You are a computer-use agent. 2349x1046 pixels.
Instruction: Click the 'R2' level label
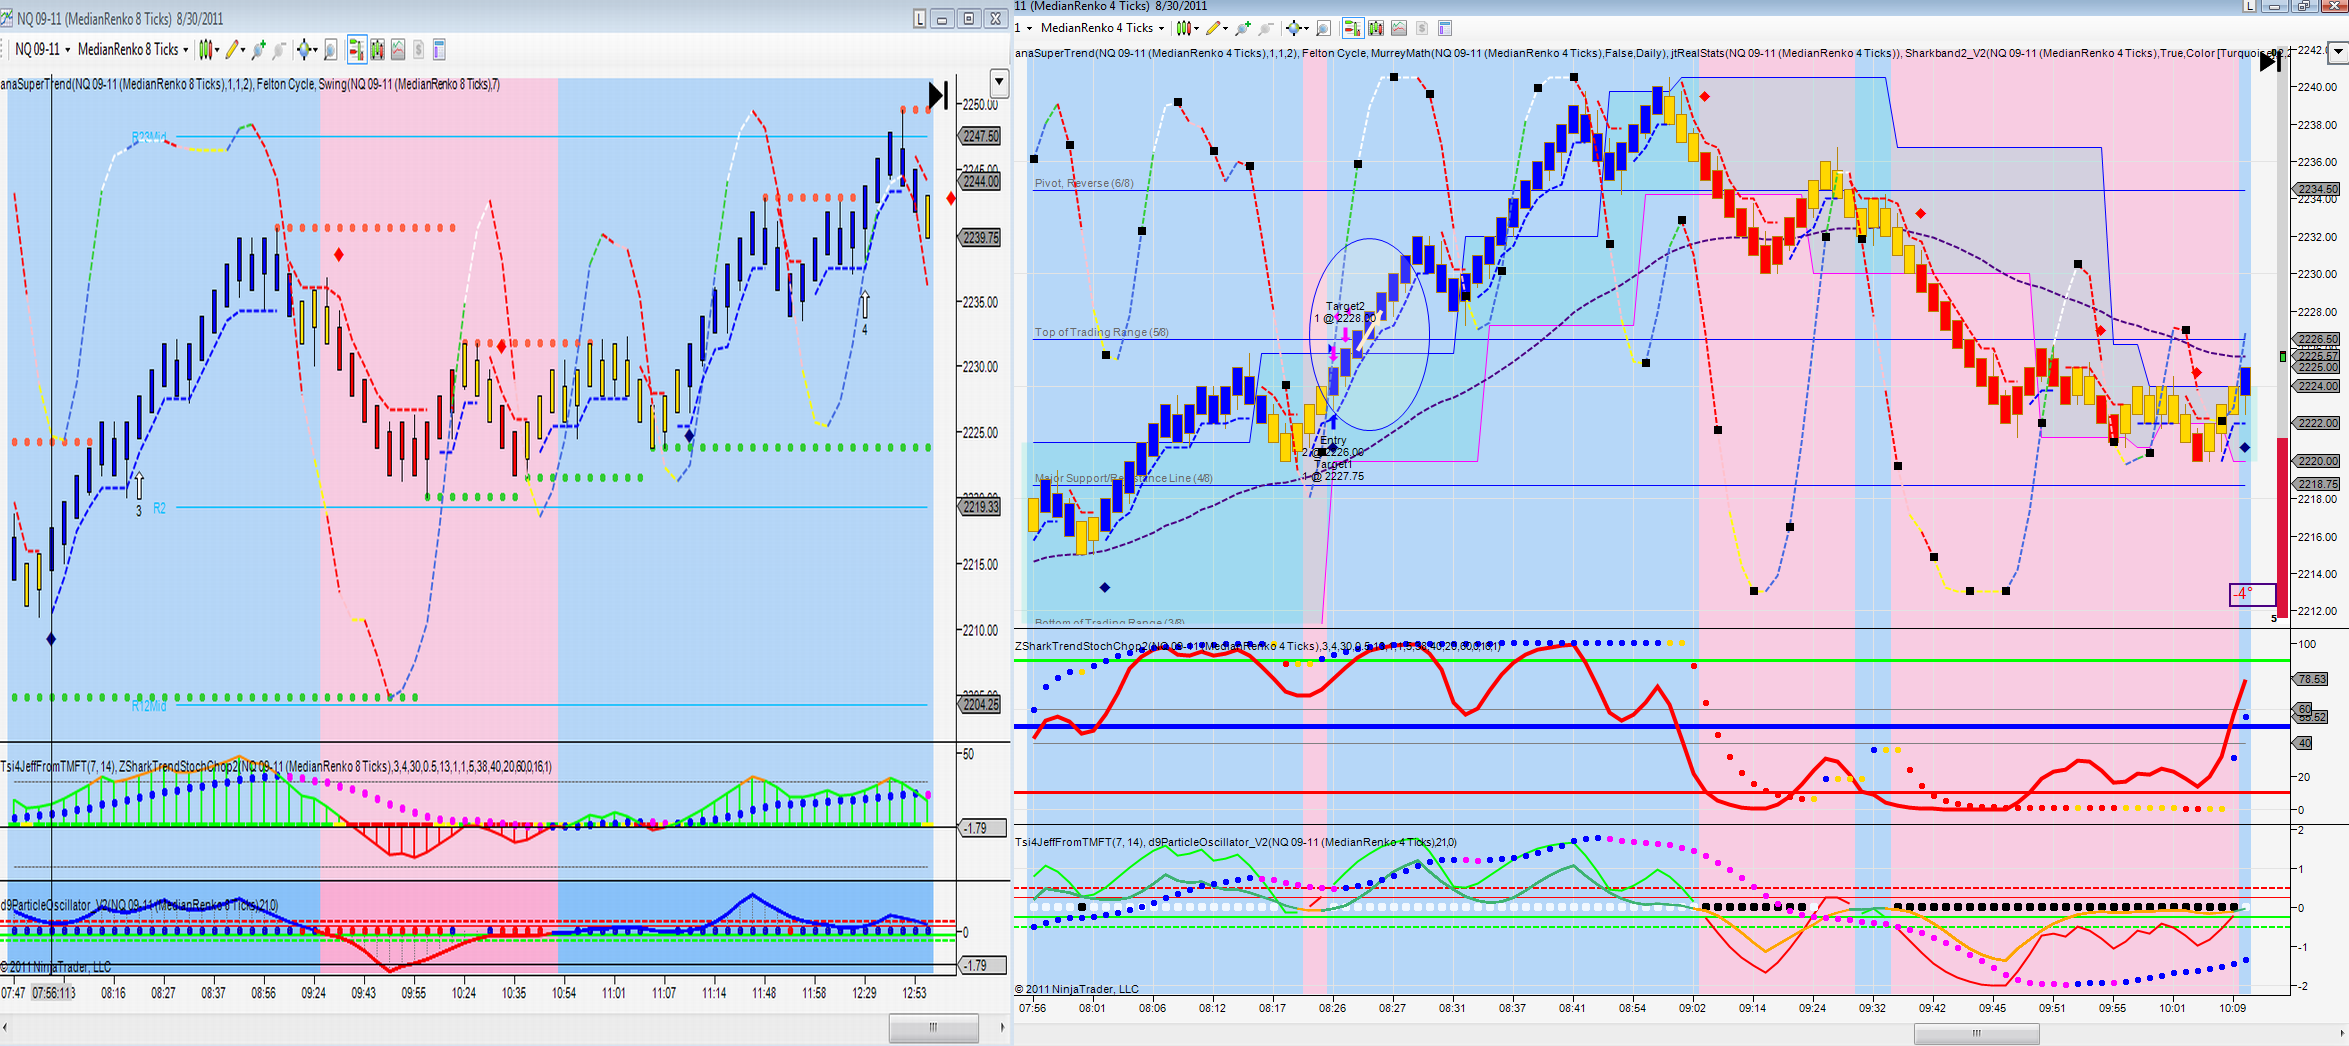click(x=159, y=508)
